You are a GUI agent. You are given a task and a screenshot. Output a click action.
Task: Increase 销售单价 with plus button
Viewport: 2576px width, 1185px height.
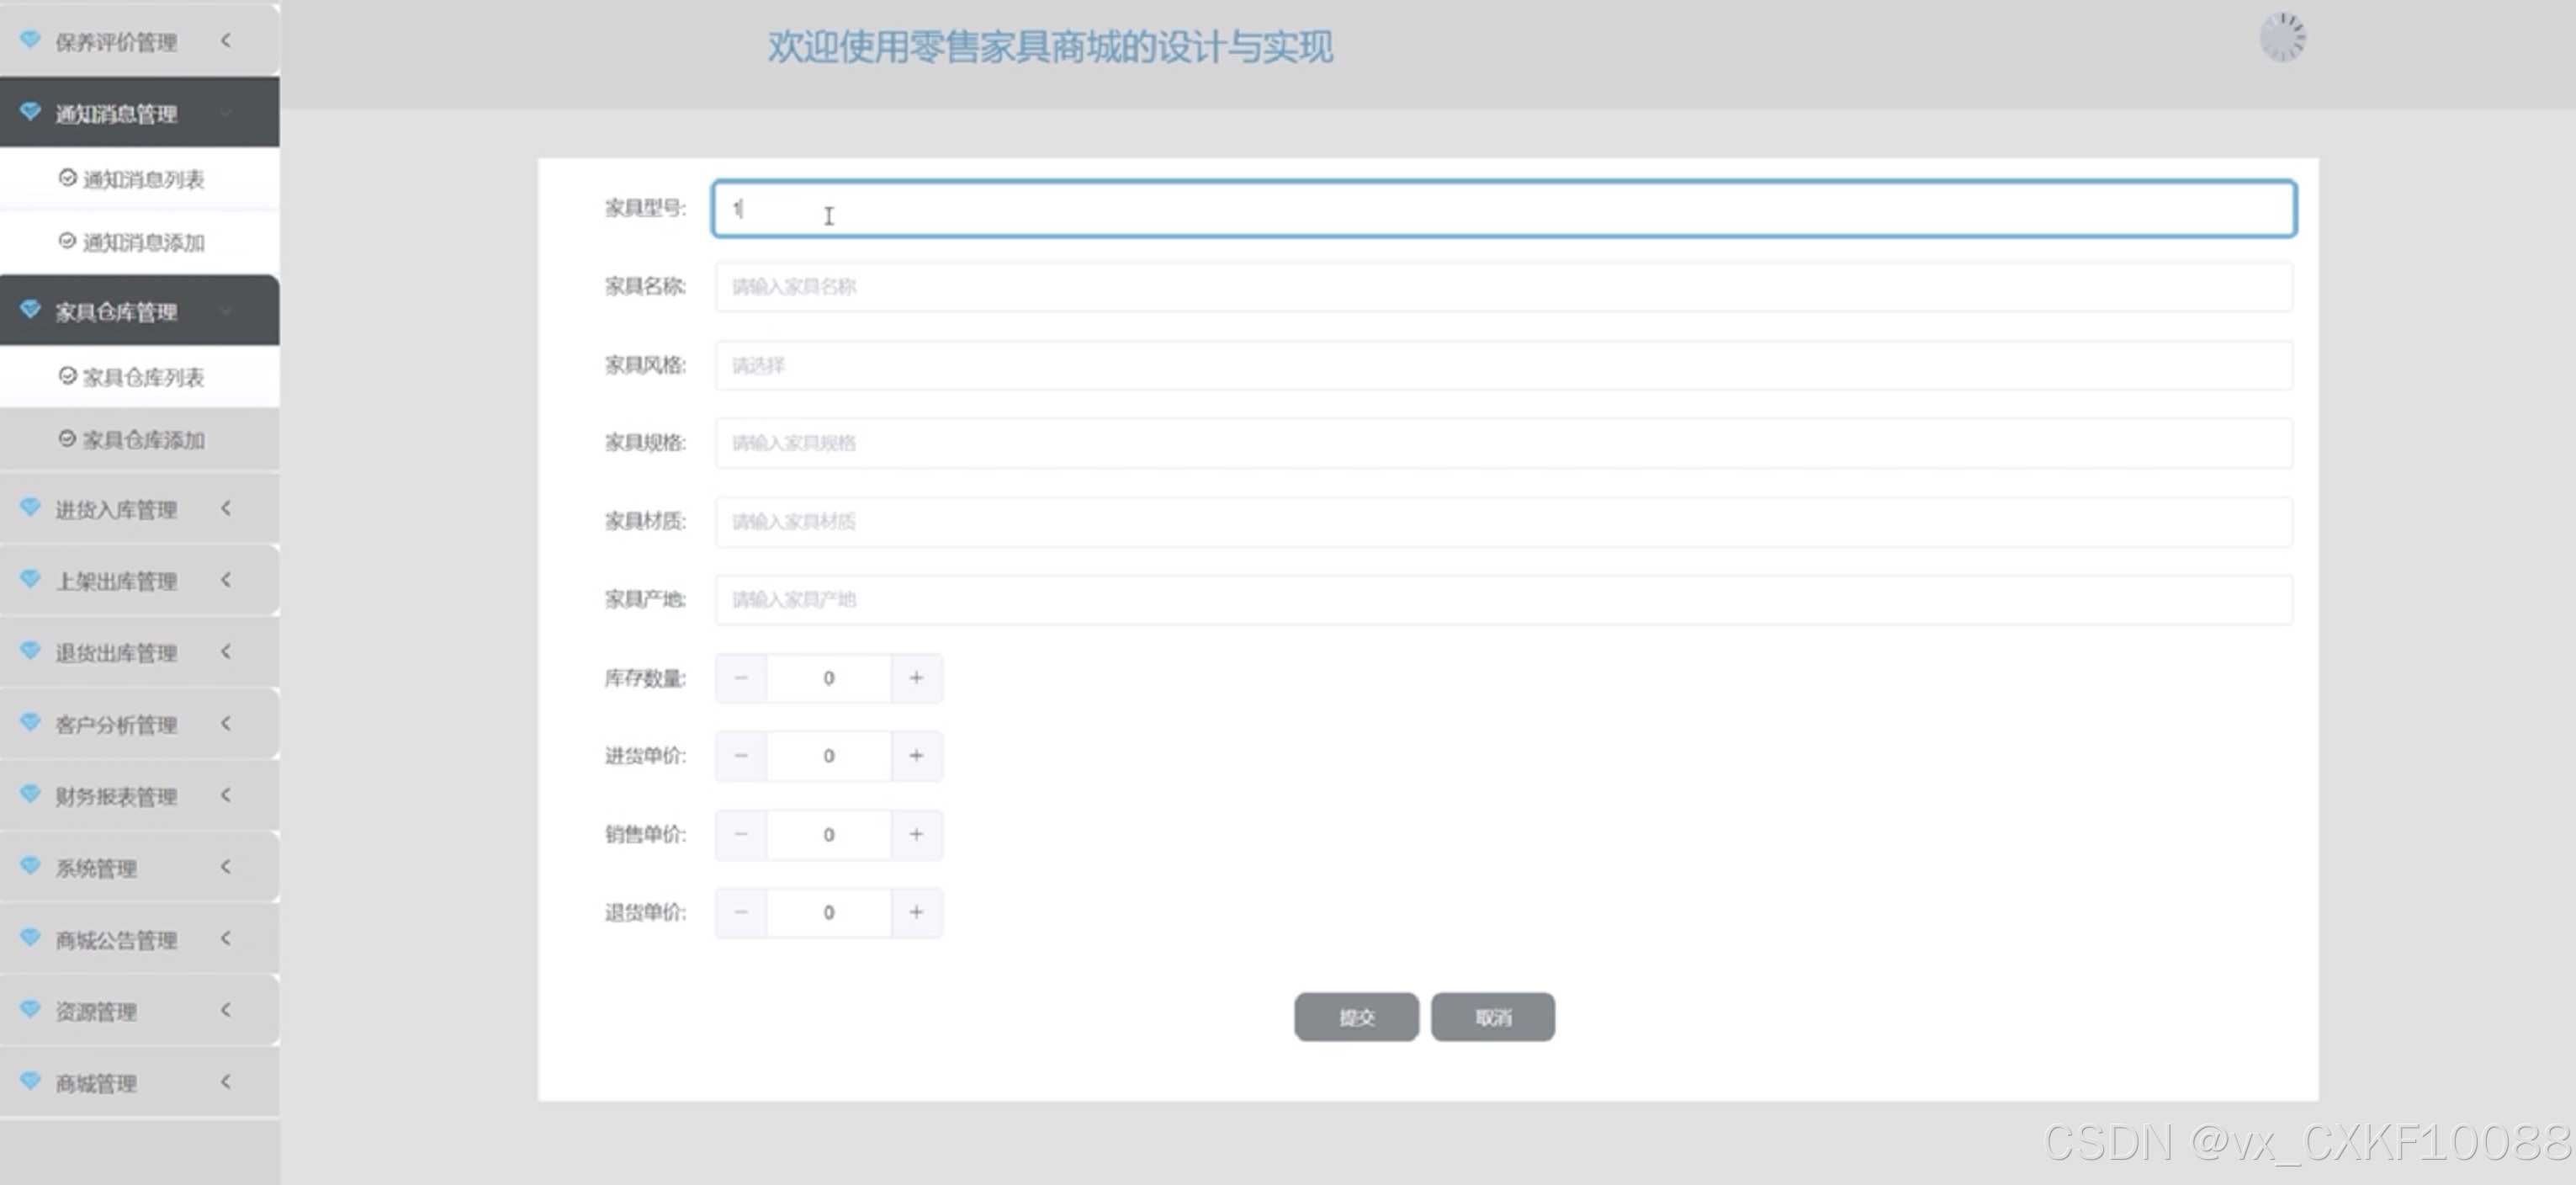point(916,834)
